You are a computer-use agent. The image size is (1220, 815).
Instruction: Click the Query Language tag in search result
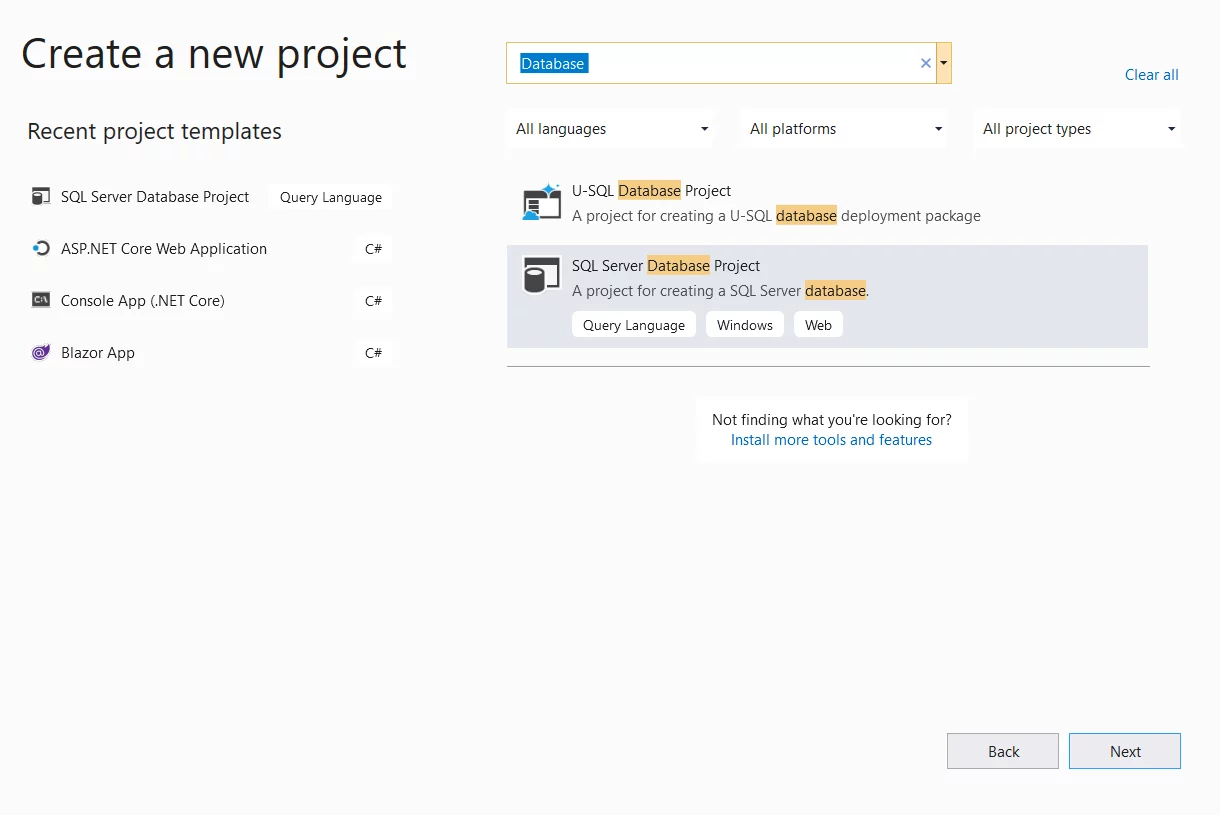pos(634,325)
